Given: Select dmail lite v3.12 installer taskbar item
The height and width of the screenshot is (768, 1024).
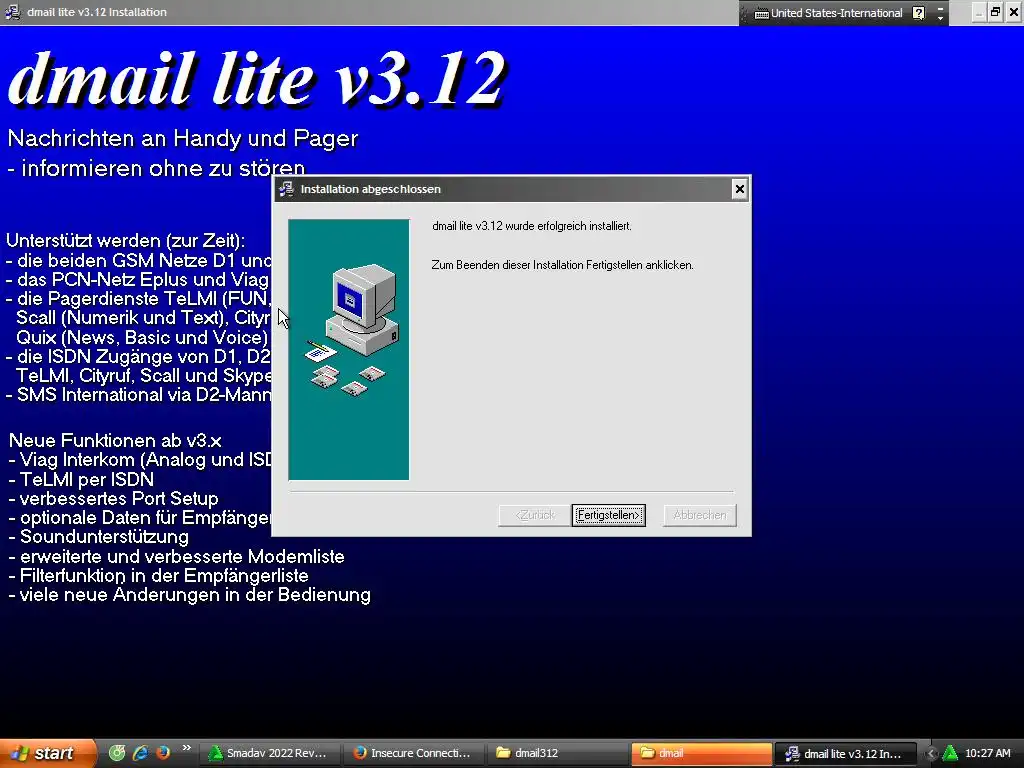Looking at the screenshot, I should click(x=846, y=753).
